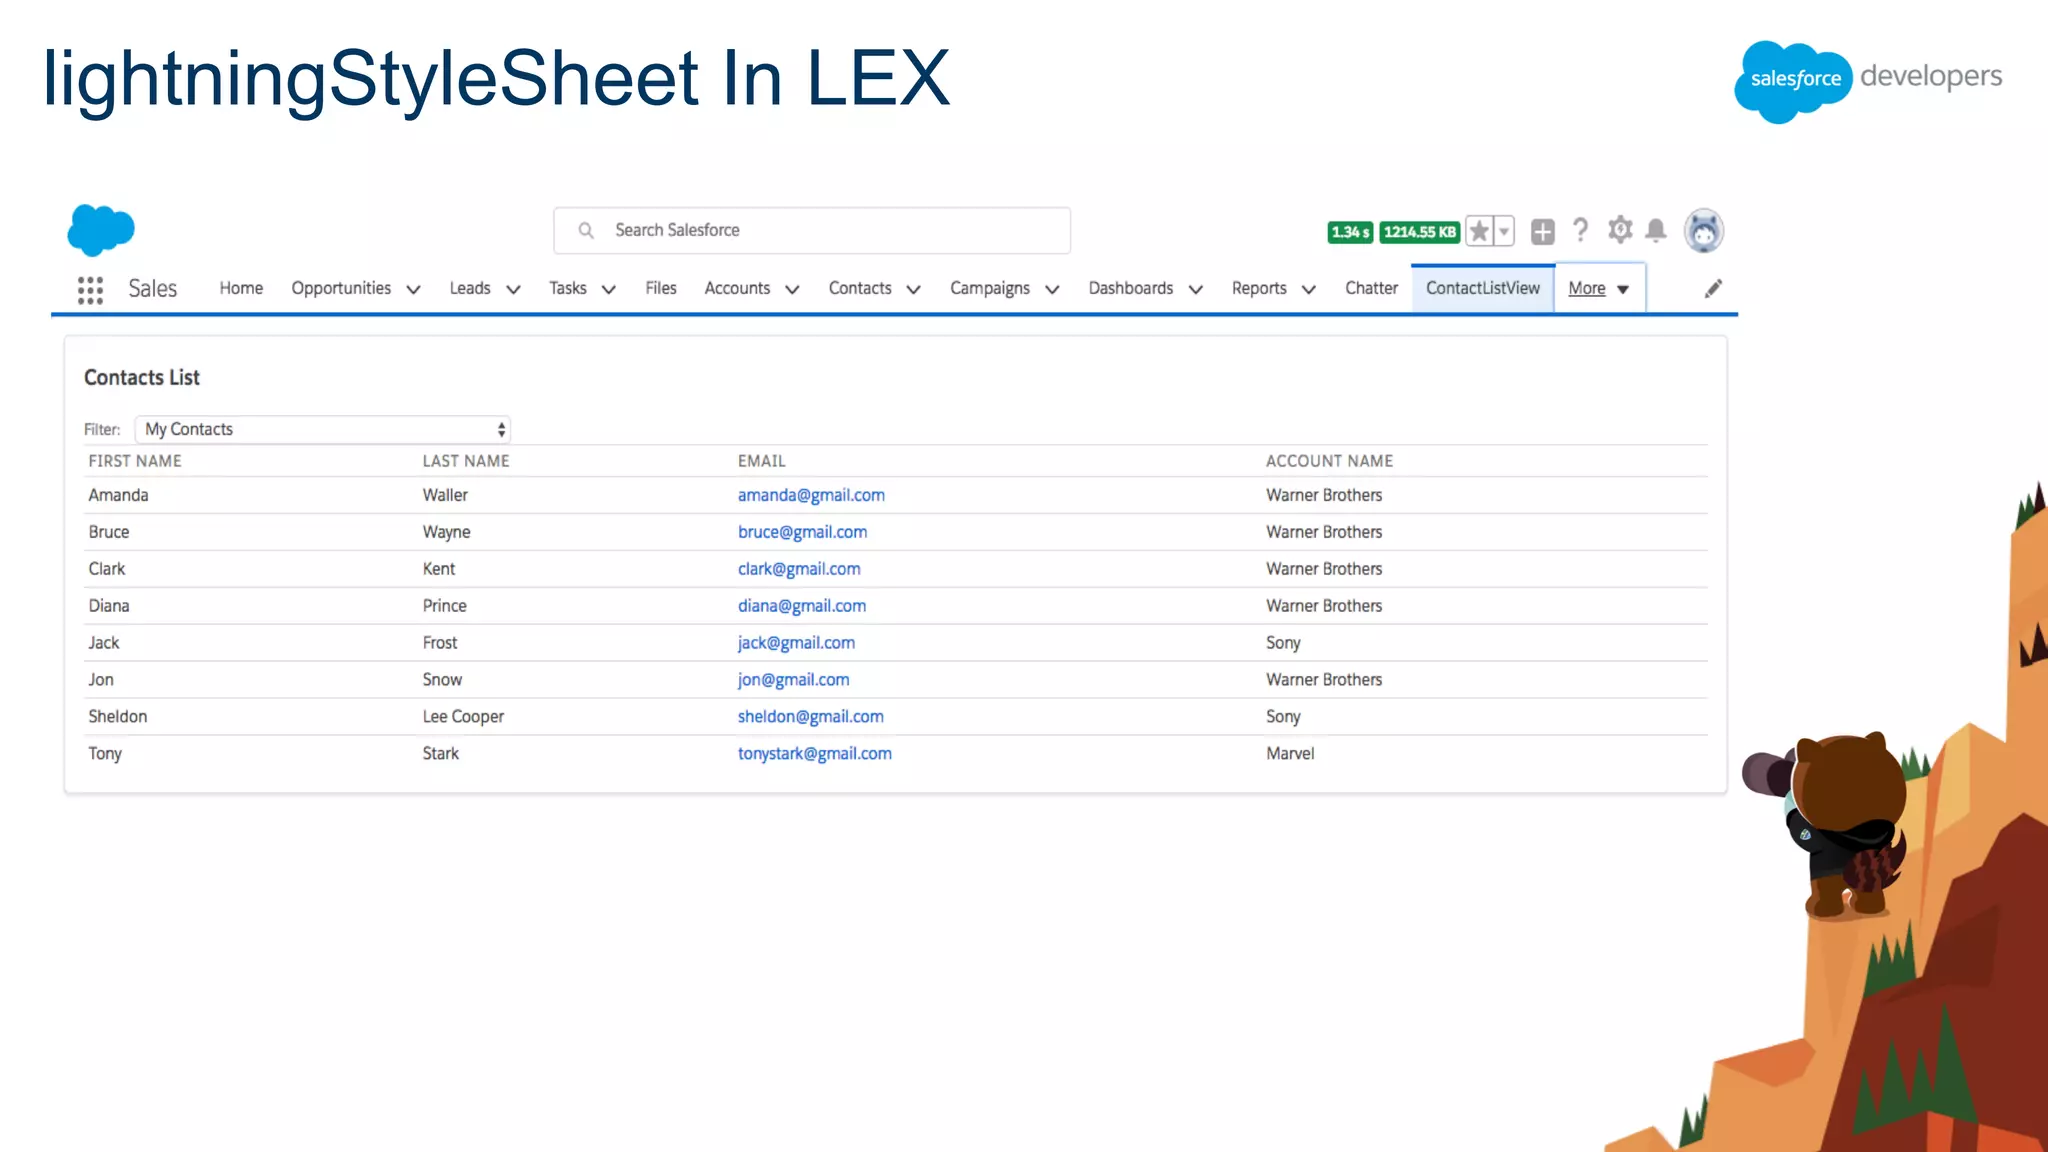Open the Files tab
This screenshot has height=1152, width=2048.
pos(661,288)
